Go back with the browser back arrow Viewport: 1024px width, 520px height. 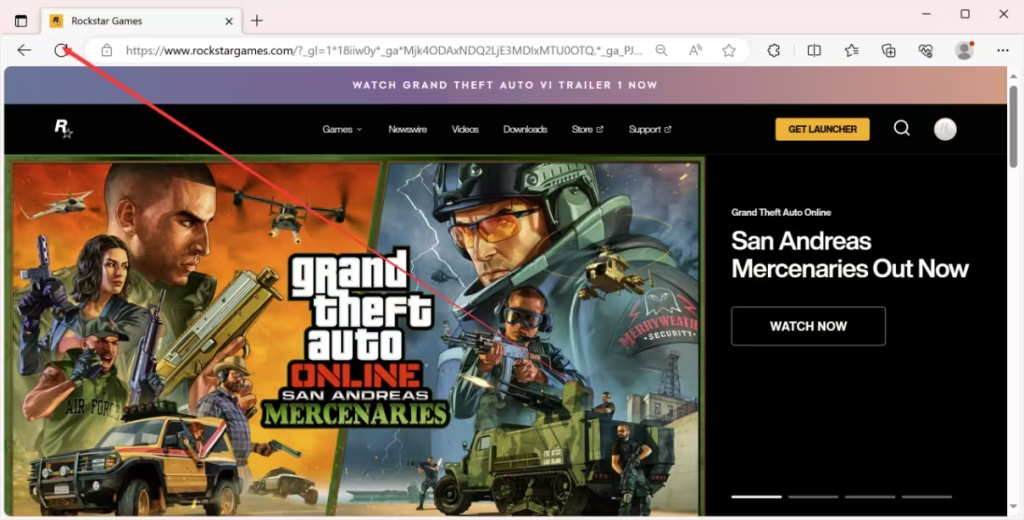tap(24, 50)
